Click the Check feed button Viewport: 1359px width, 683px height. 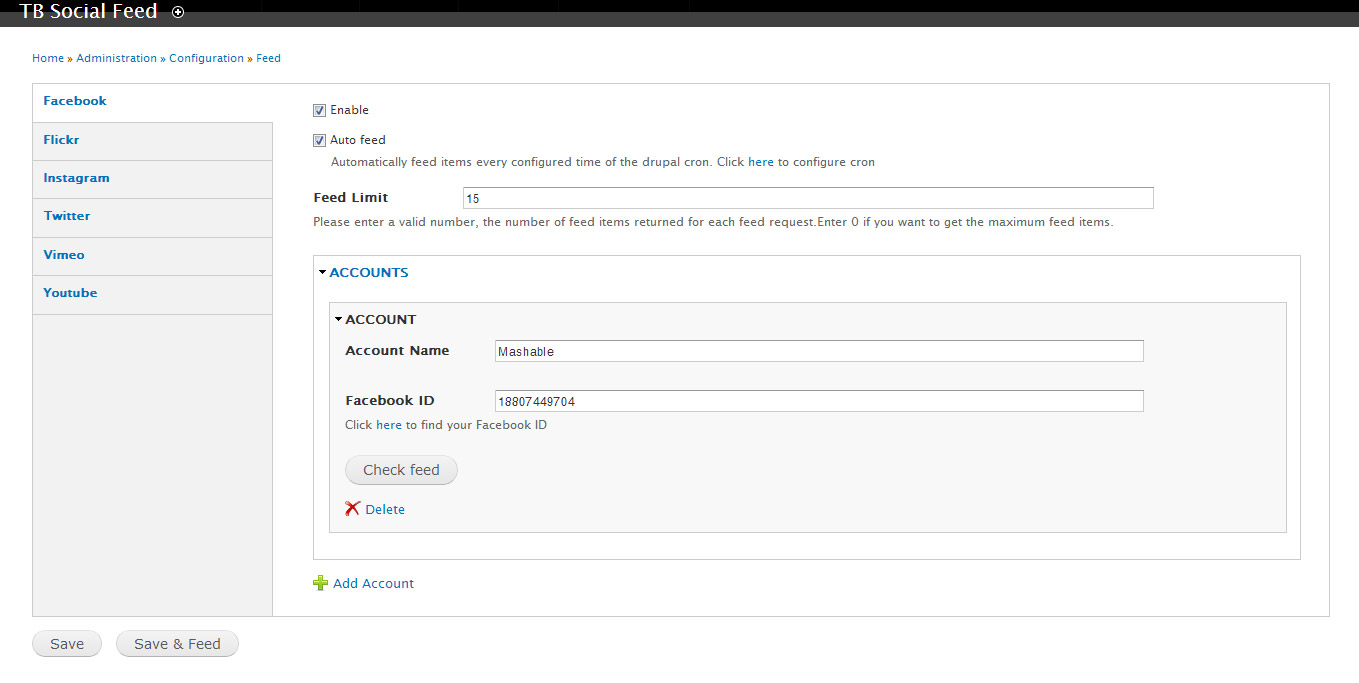[x=401, y=470]
